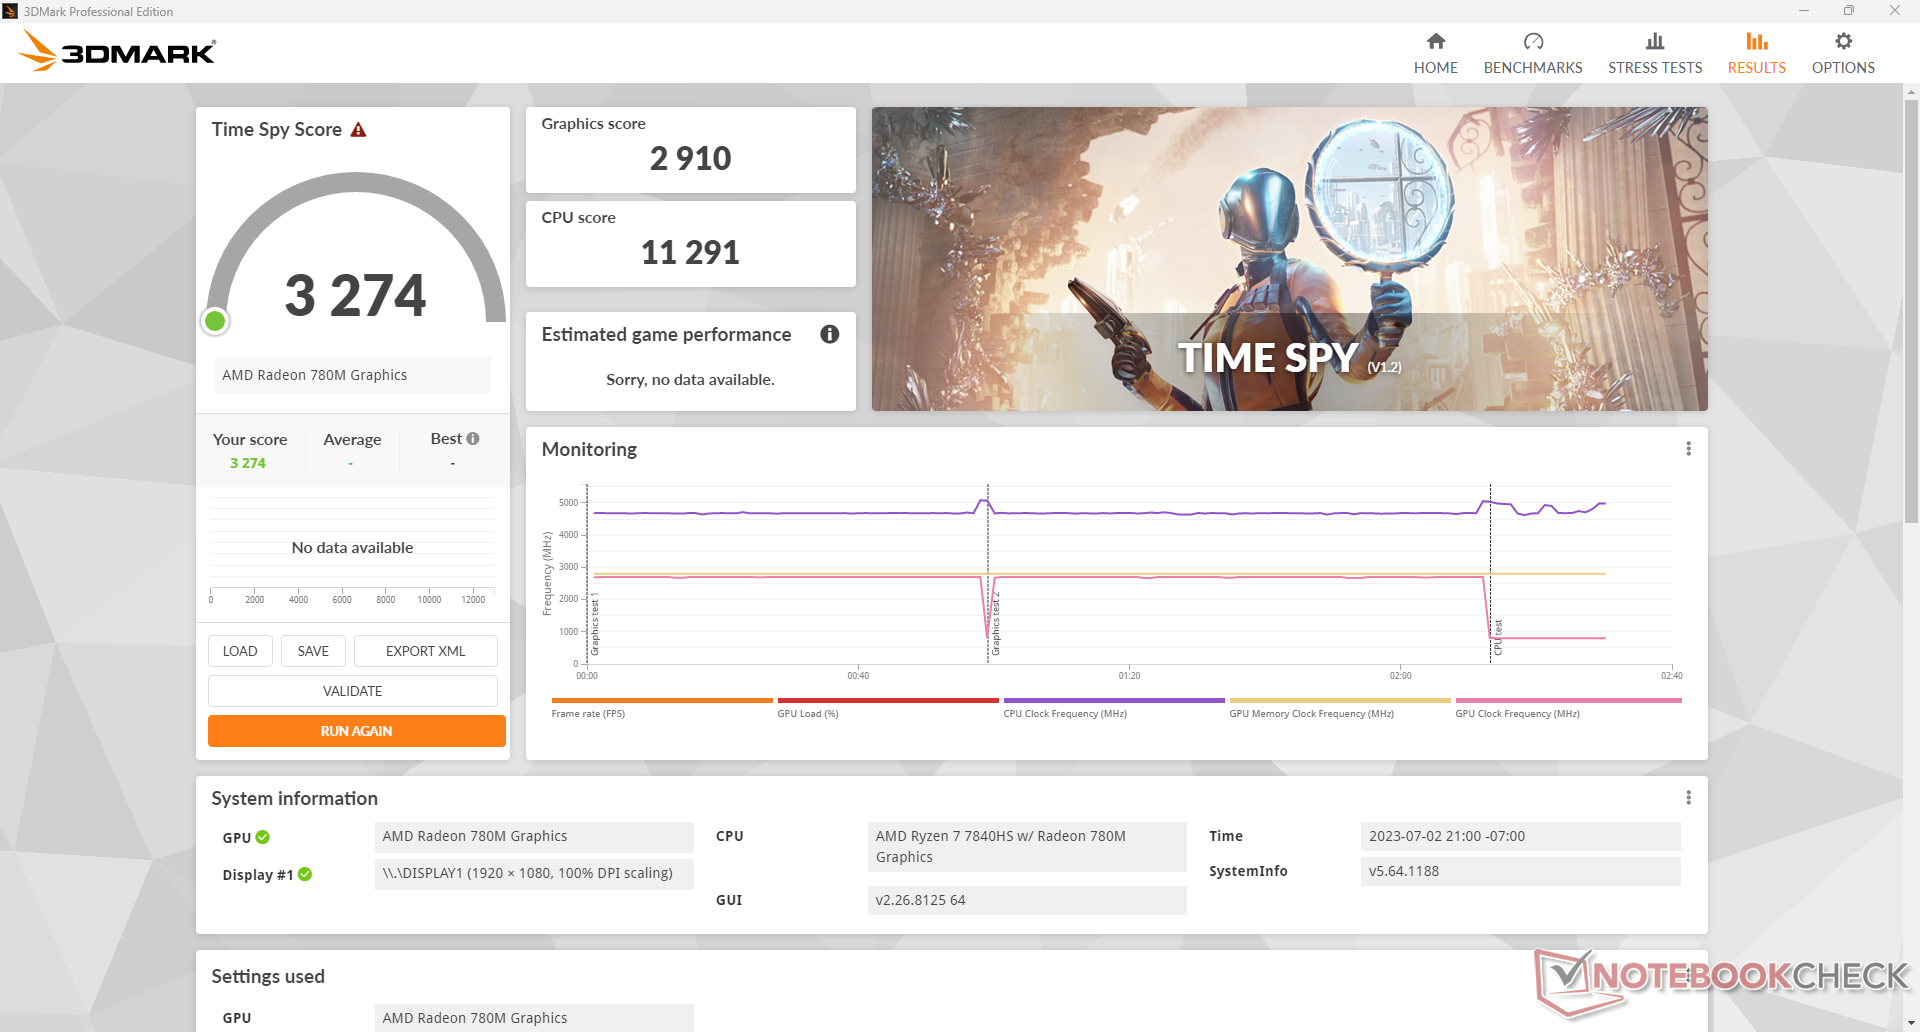
Task: Click the GUI version v2.26.8125 64
Action: [1027, 900]
